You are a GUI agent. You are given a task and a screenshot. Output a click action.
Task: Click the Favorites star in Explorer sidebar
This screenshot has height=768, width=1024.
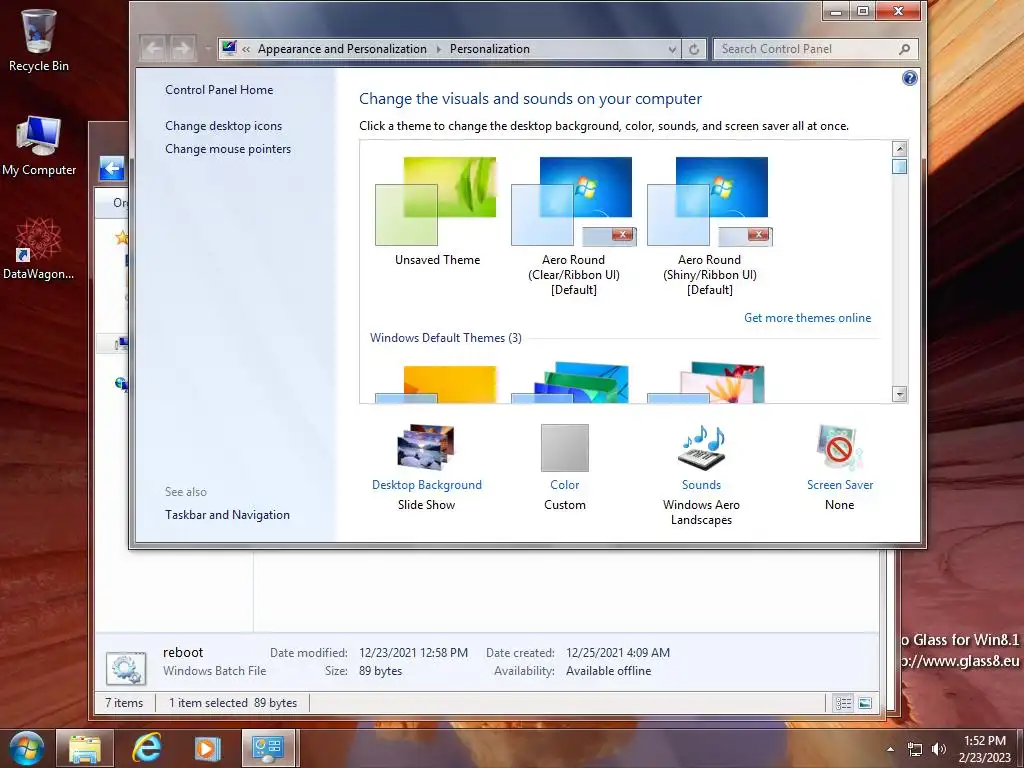pyautogui.click(x=121, y=238)
